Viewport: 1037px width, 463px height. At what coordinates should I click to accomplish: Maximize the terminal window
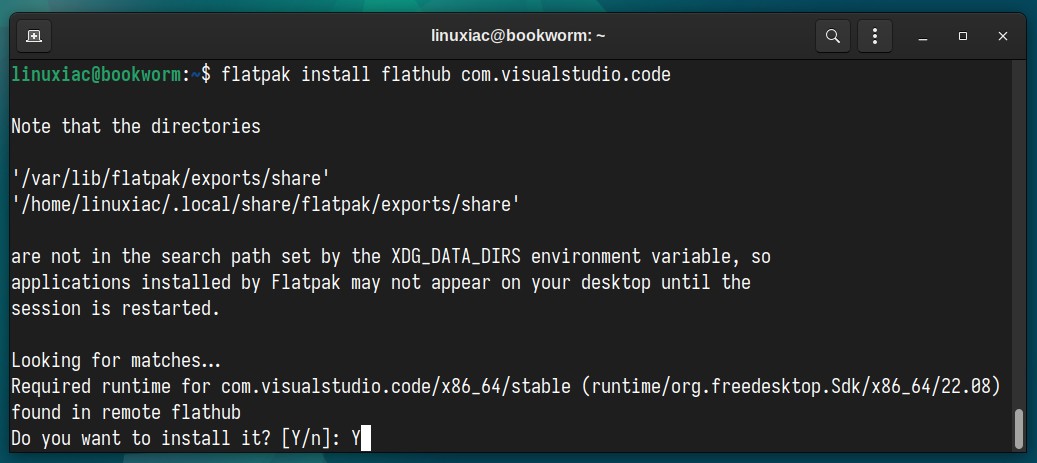tap(962, 36)
